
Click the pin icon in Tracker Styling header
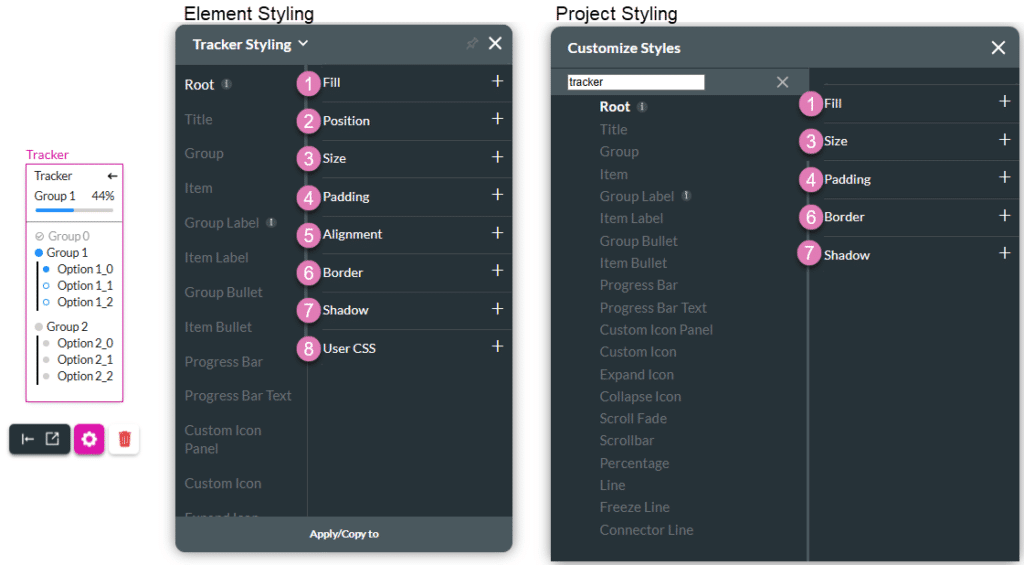click(472, 44)
